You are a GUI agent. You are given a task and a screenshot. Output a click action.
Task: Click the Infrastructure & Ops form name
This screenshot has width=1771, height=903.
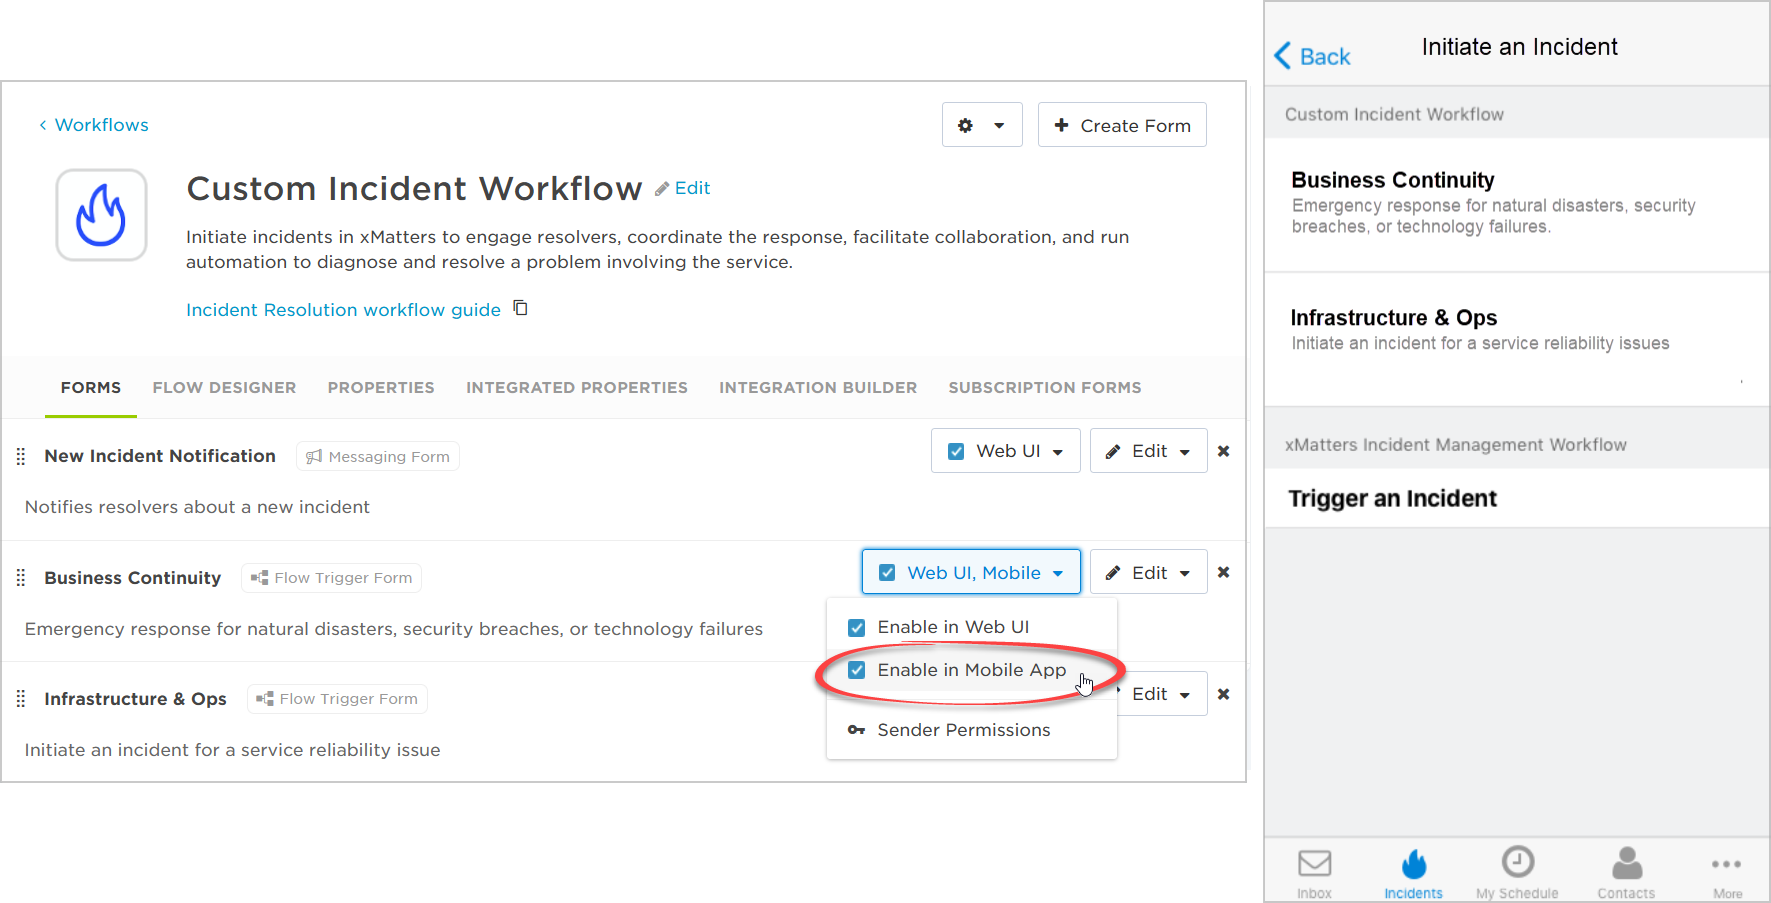135,699
